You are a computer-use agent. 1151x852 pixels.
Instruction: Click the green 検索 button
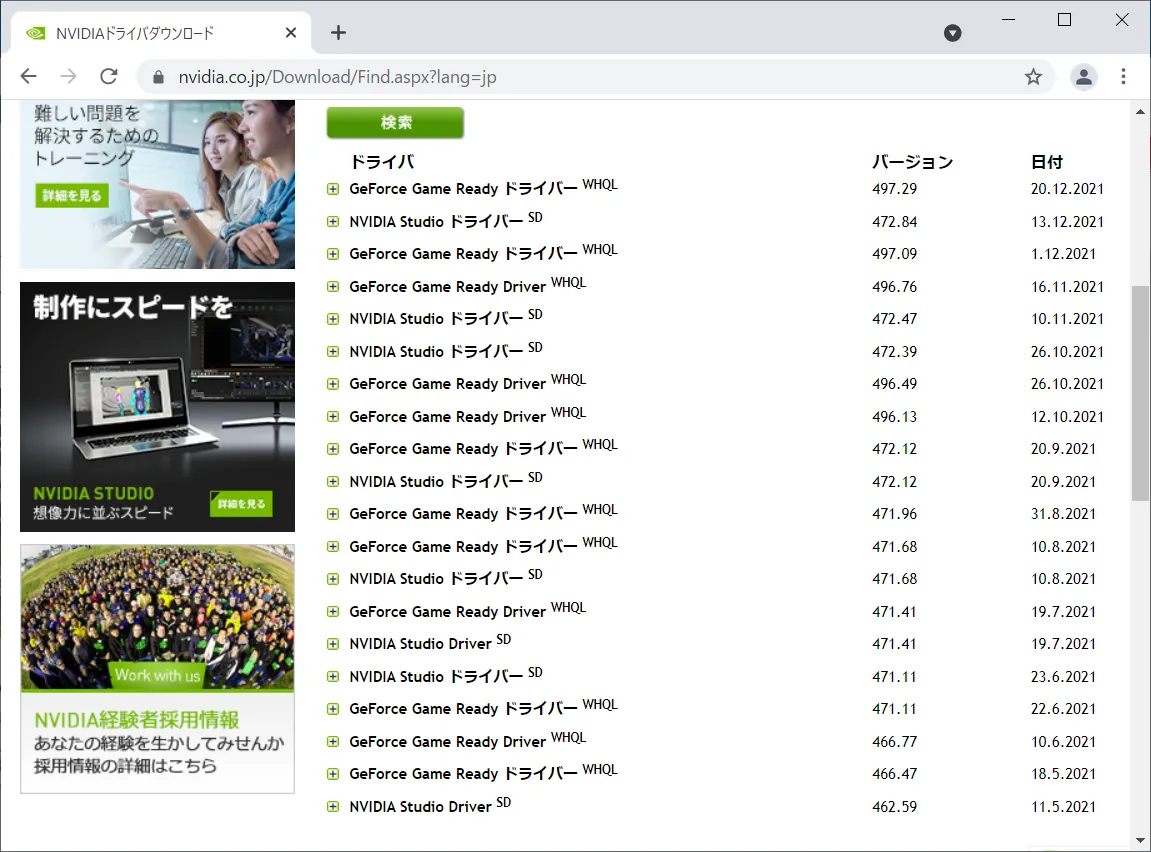(x=395, y=123)
